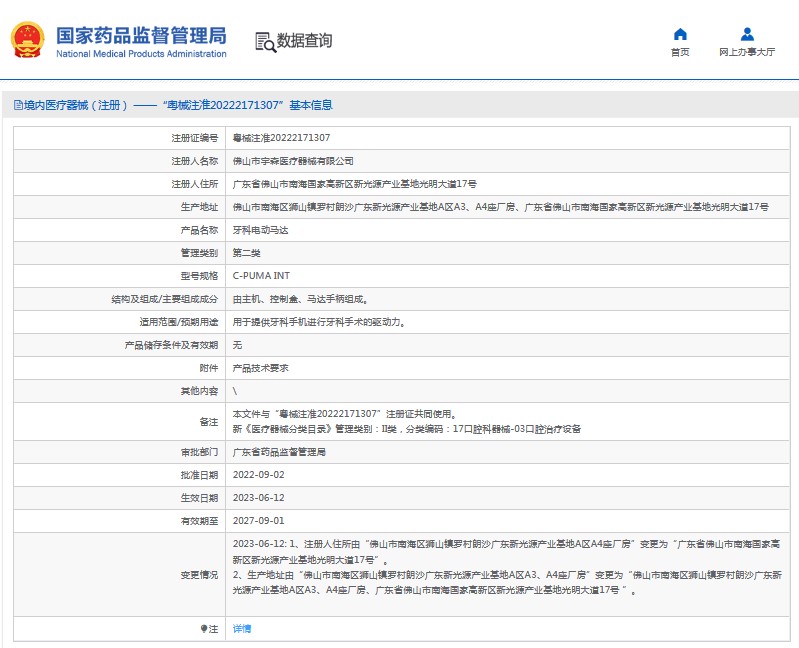Select the 生效日期 label cell
This screenshot has height=648, width=799.
click(x=120, y=498)
